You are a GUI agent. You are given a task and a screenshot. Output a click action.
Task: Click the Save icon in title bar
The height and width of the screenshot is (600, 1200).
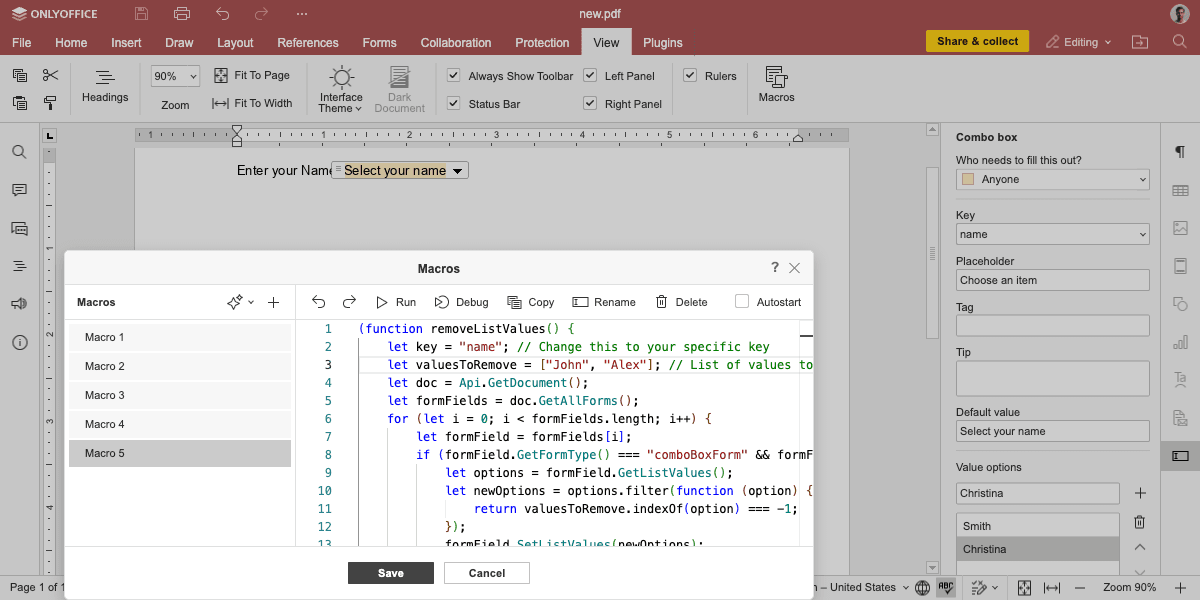(141, 14)
